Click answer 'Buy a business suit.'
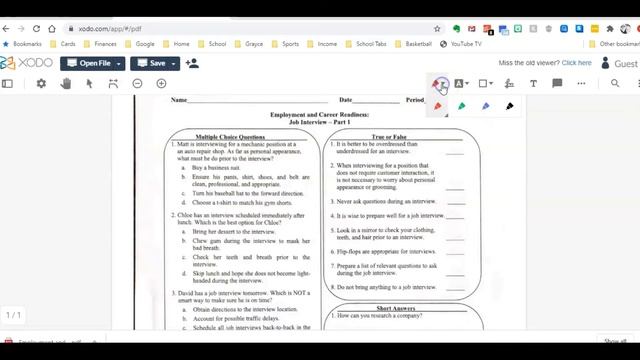Viewport: 640px width, 360px height. coord(216,168)
